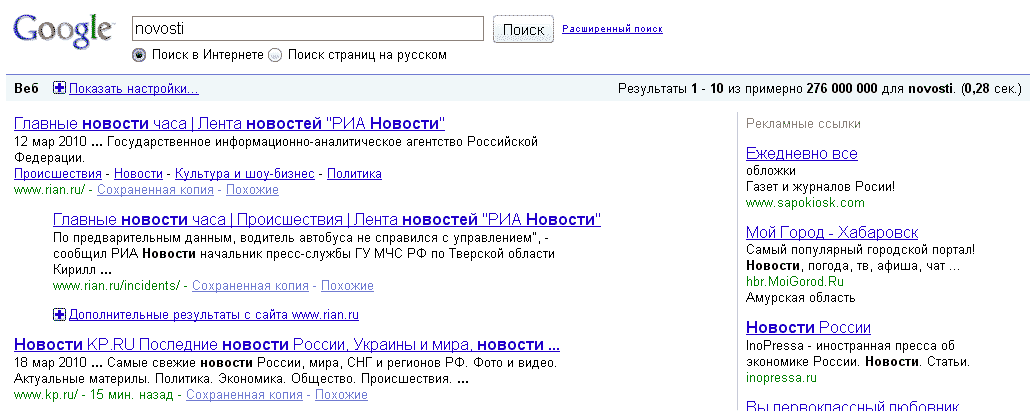1036x411 pixels.
Task: Click the inopressa.ru ad URL text
Action: click(781, 378)
